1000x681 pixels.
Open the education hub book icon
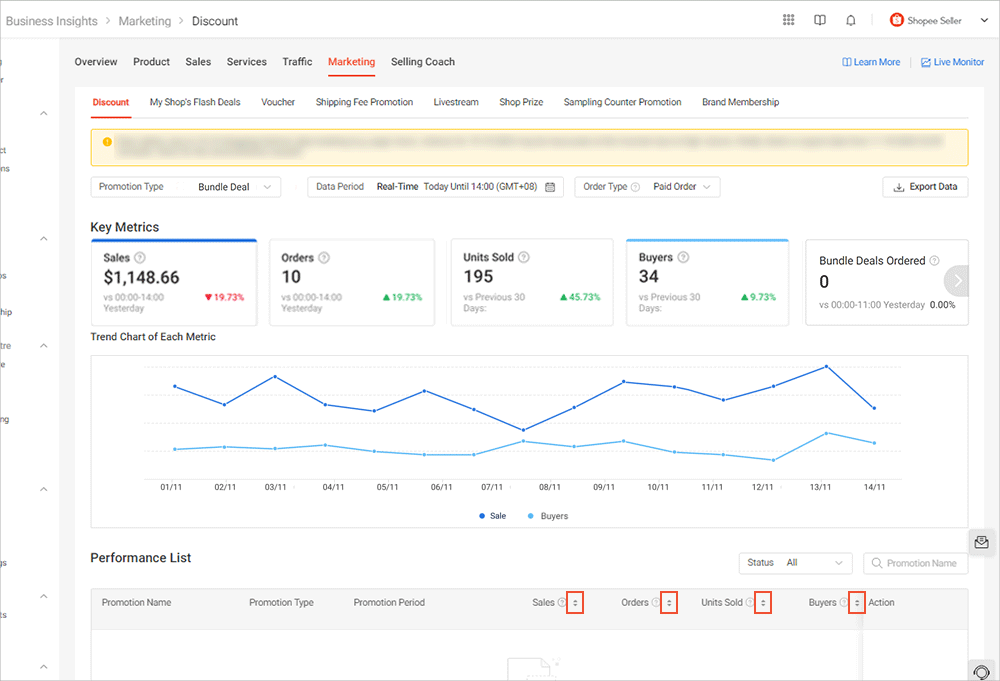(x=820, y=20)
